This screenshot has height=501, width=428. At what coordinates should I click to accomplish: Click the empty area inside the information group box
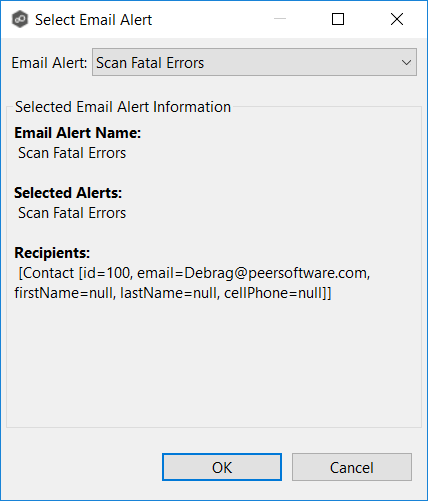tap(213, 363)
